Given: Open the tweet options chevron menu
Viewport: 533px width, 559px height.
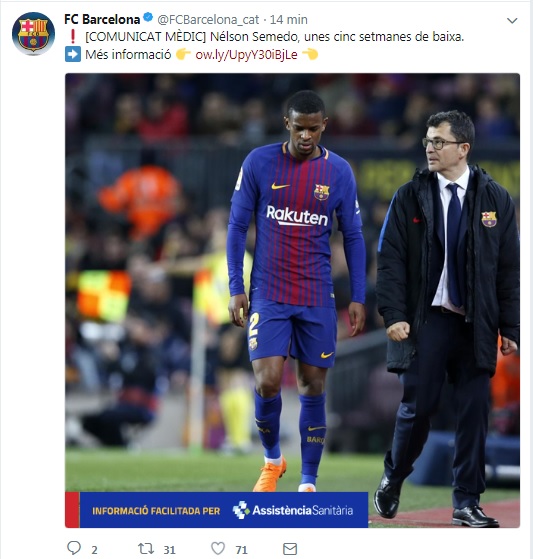Looking at the screenshot, I should point(512,21).
